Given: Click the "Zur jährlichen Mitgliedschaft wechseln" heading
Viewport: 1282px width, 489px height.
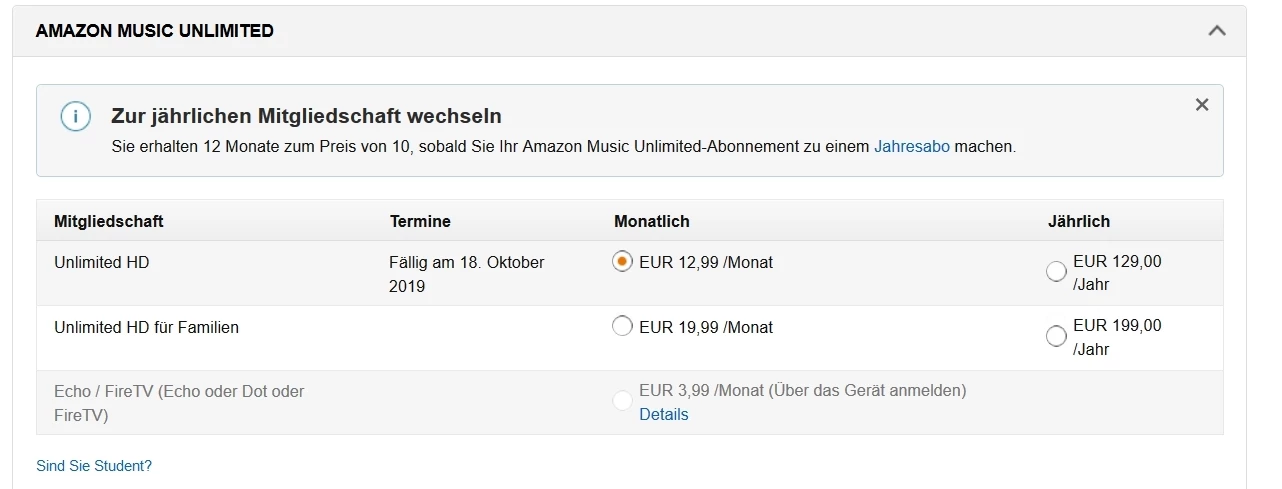Looking at the screenshot, I should [x=306, y=116].
